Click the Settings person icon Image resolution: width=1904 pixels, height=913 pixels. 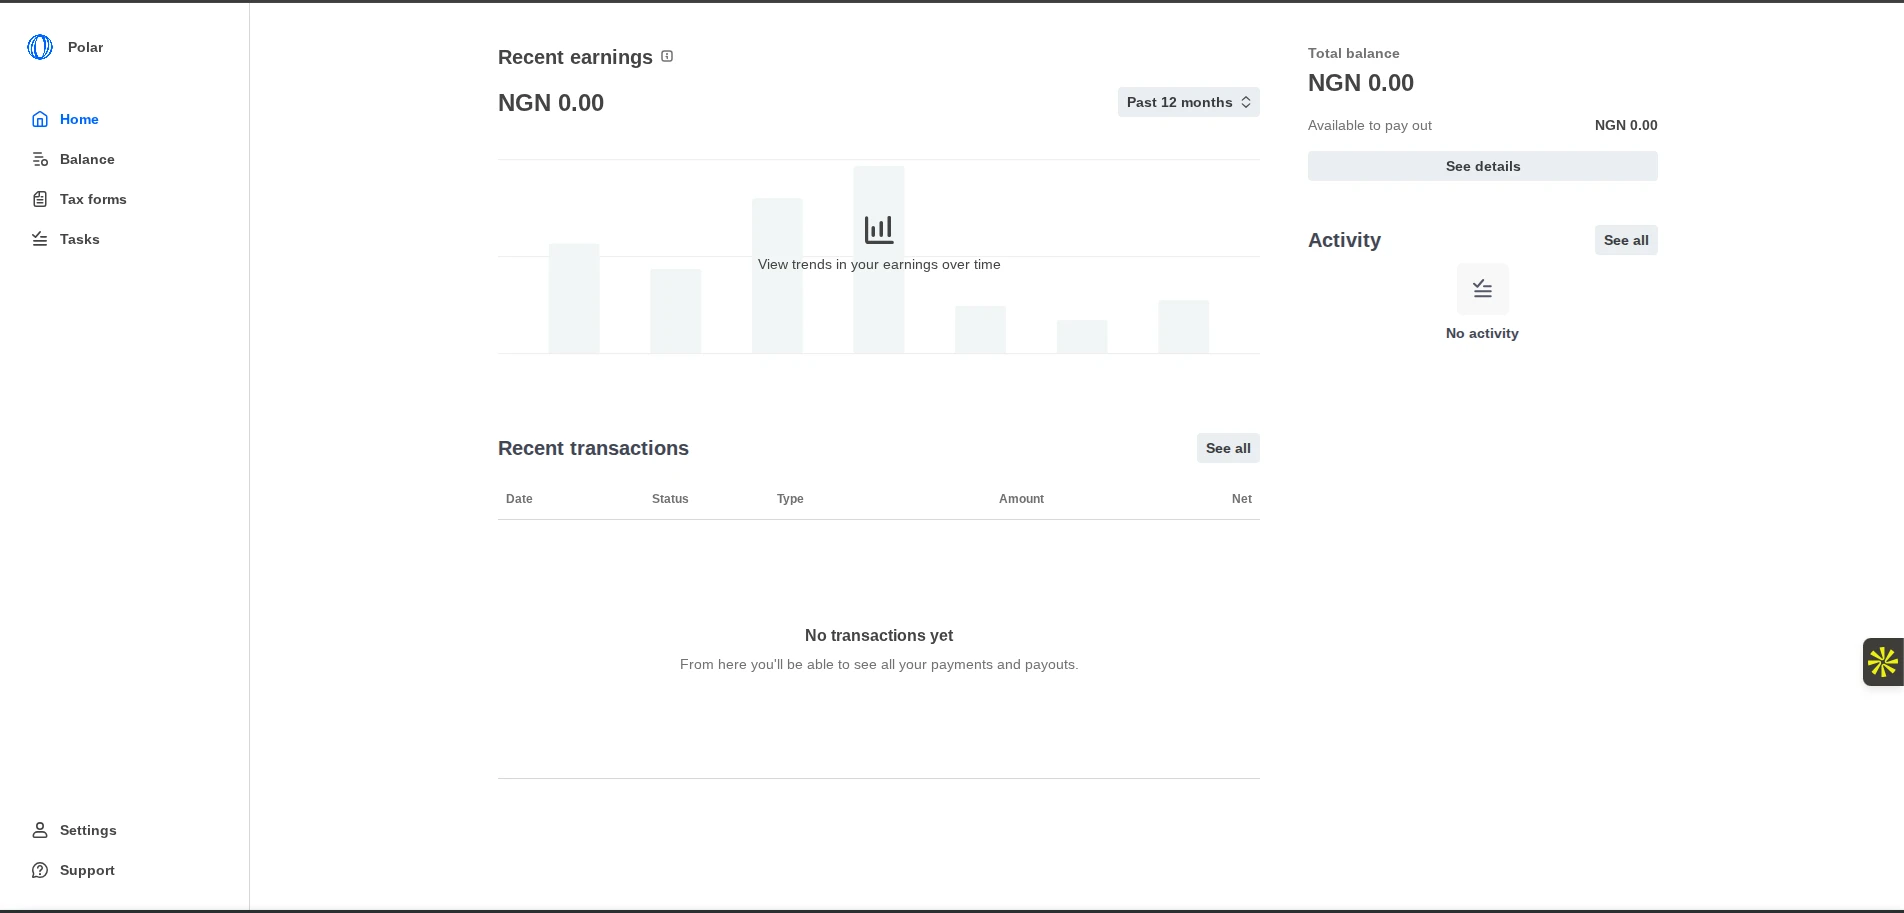point(40,830)
